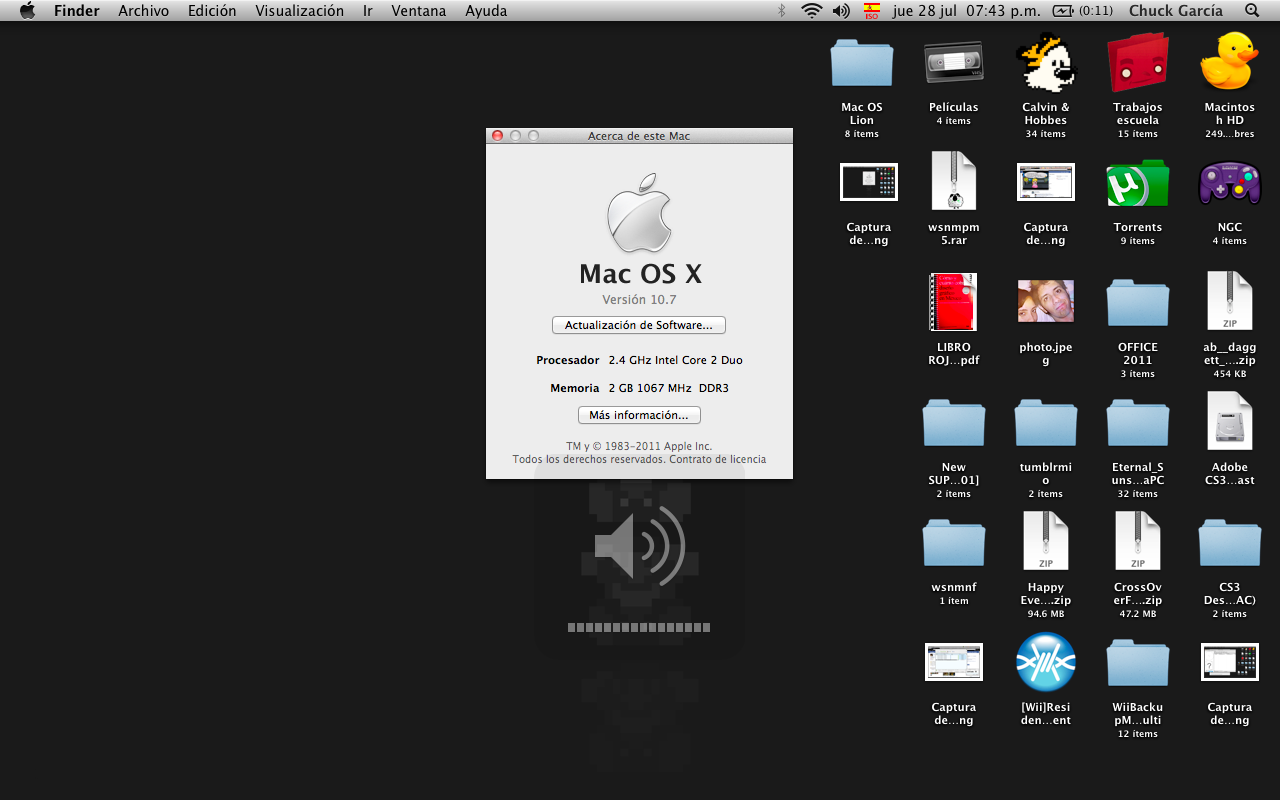Select the LIBRO ROJ...pdf file

[953, 302]
